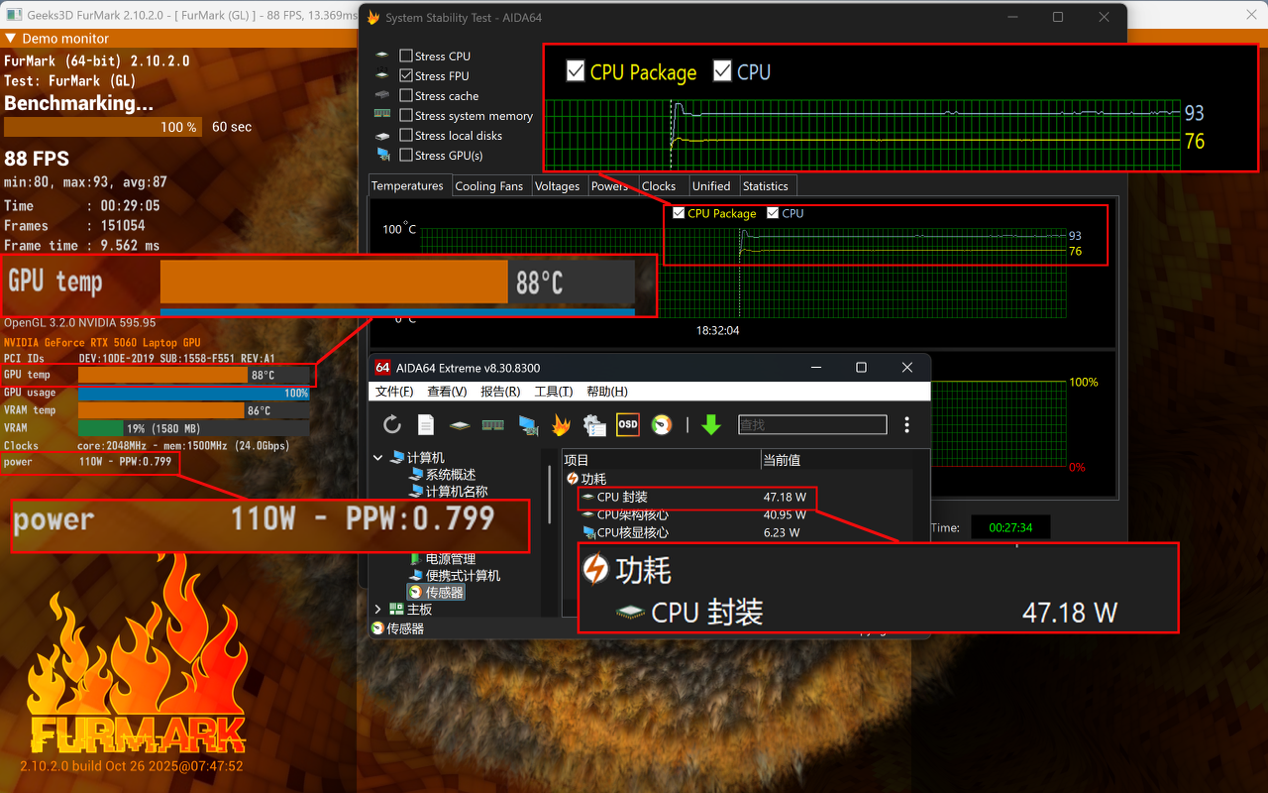Image resolution: width=1268 pixels, height=793 pixels.
Task: Open the 报告(R) menu
Action: [x=500, y=391]
